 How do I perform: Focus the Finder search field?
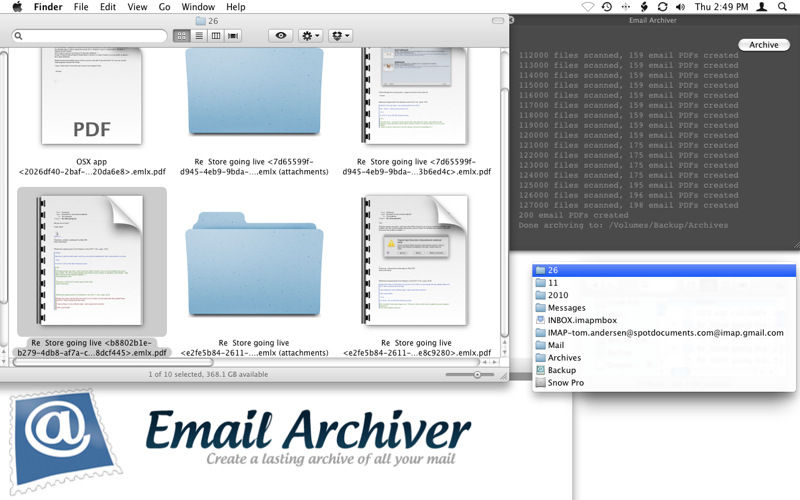point(90,36)
